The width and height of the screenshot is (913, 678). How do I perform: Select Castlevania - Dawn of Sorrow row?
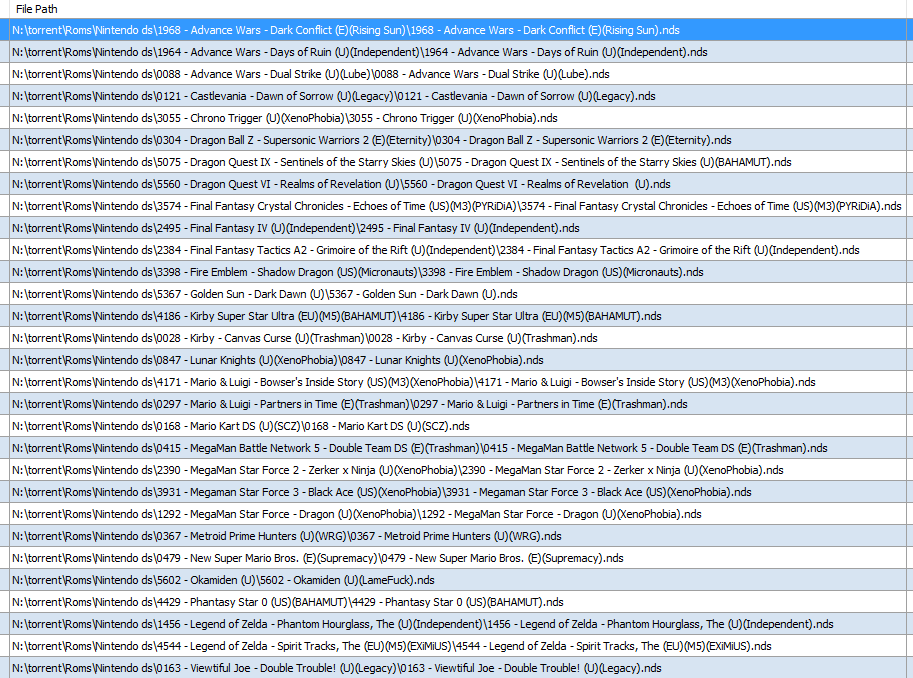(458, 96)
